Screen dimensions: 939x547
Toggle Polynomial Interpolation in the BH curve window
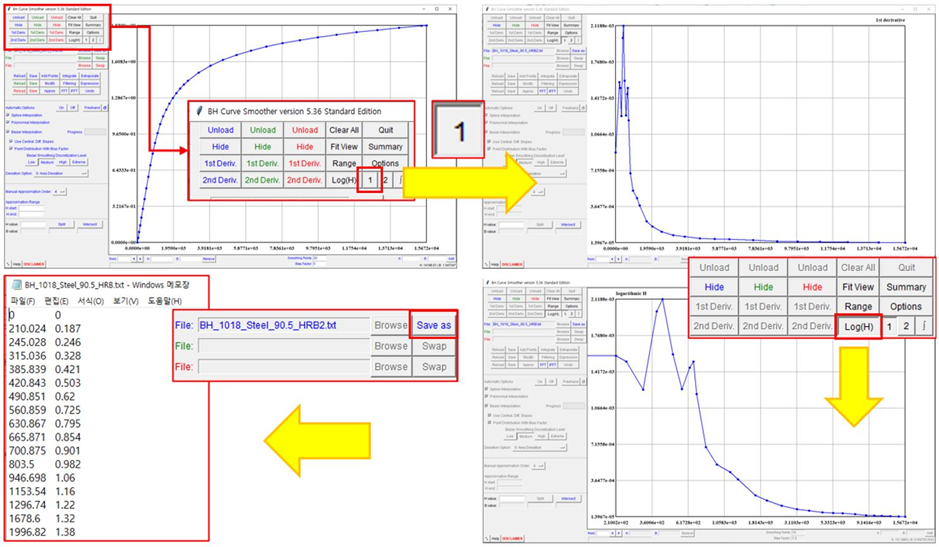(8, 122)
